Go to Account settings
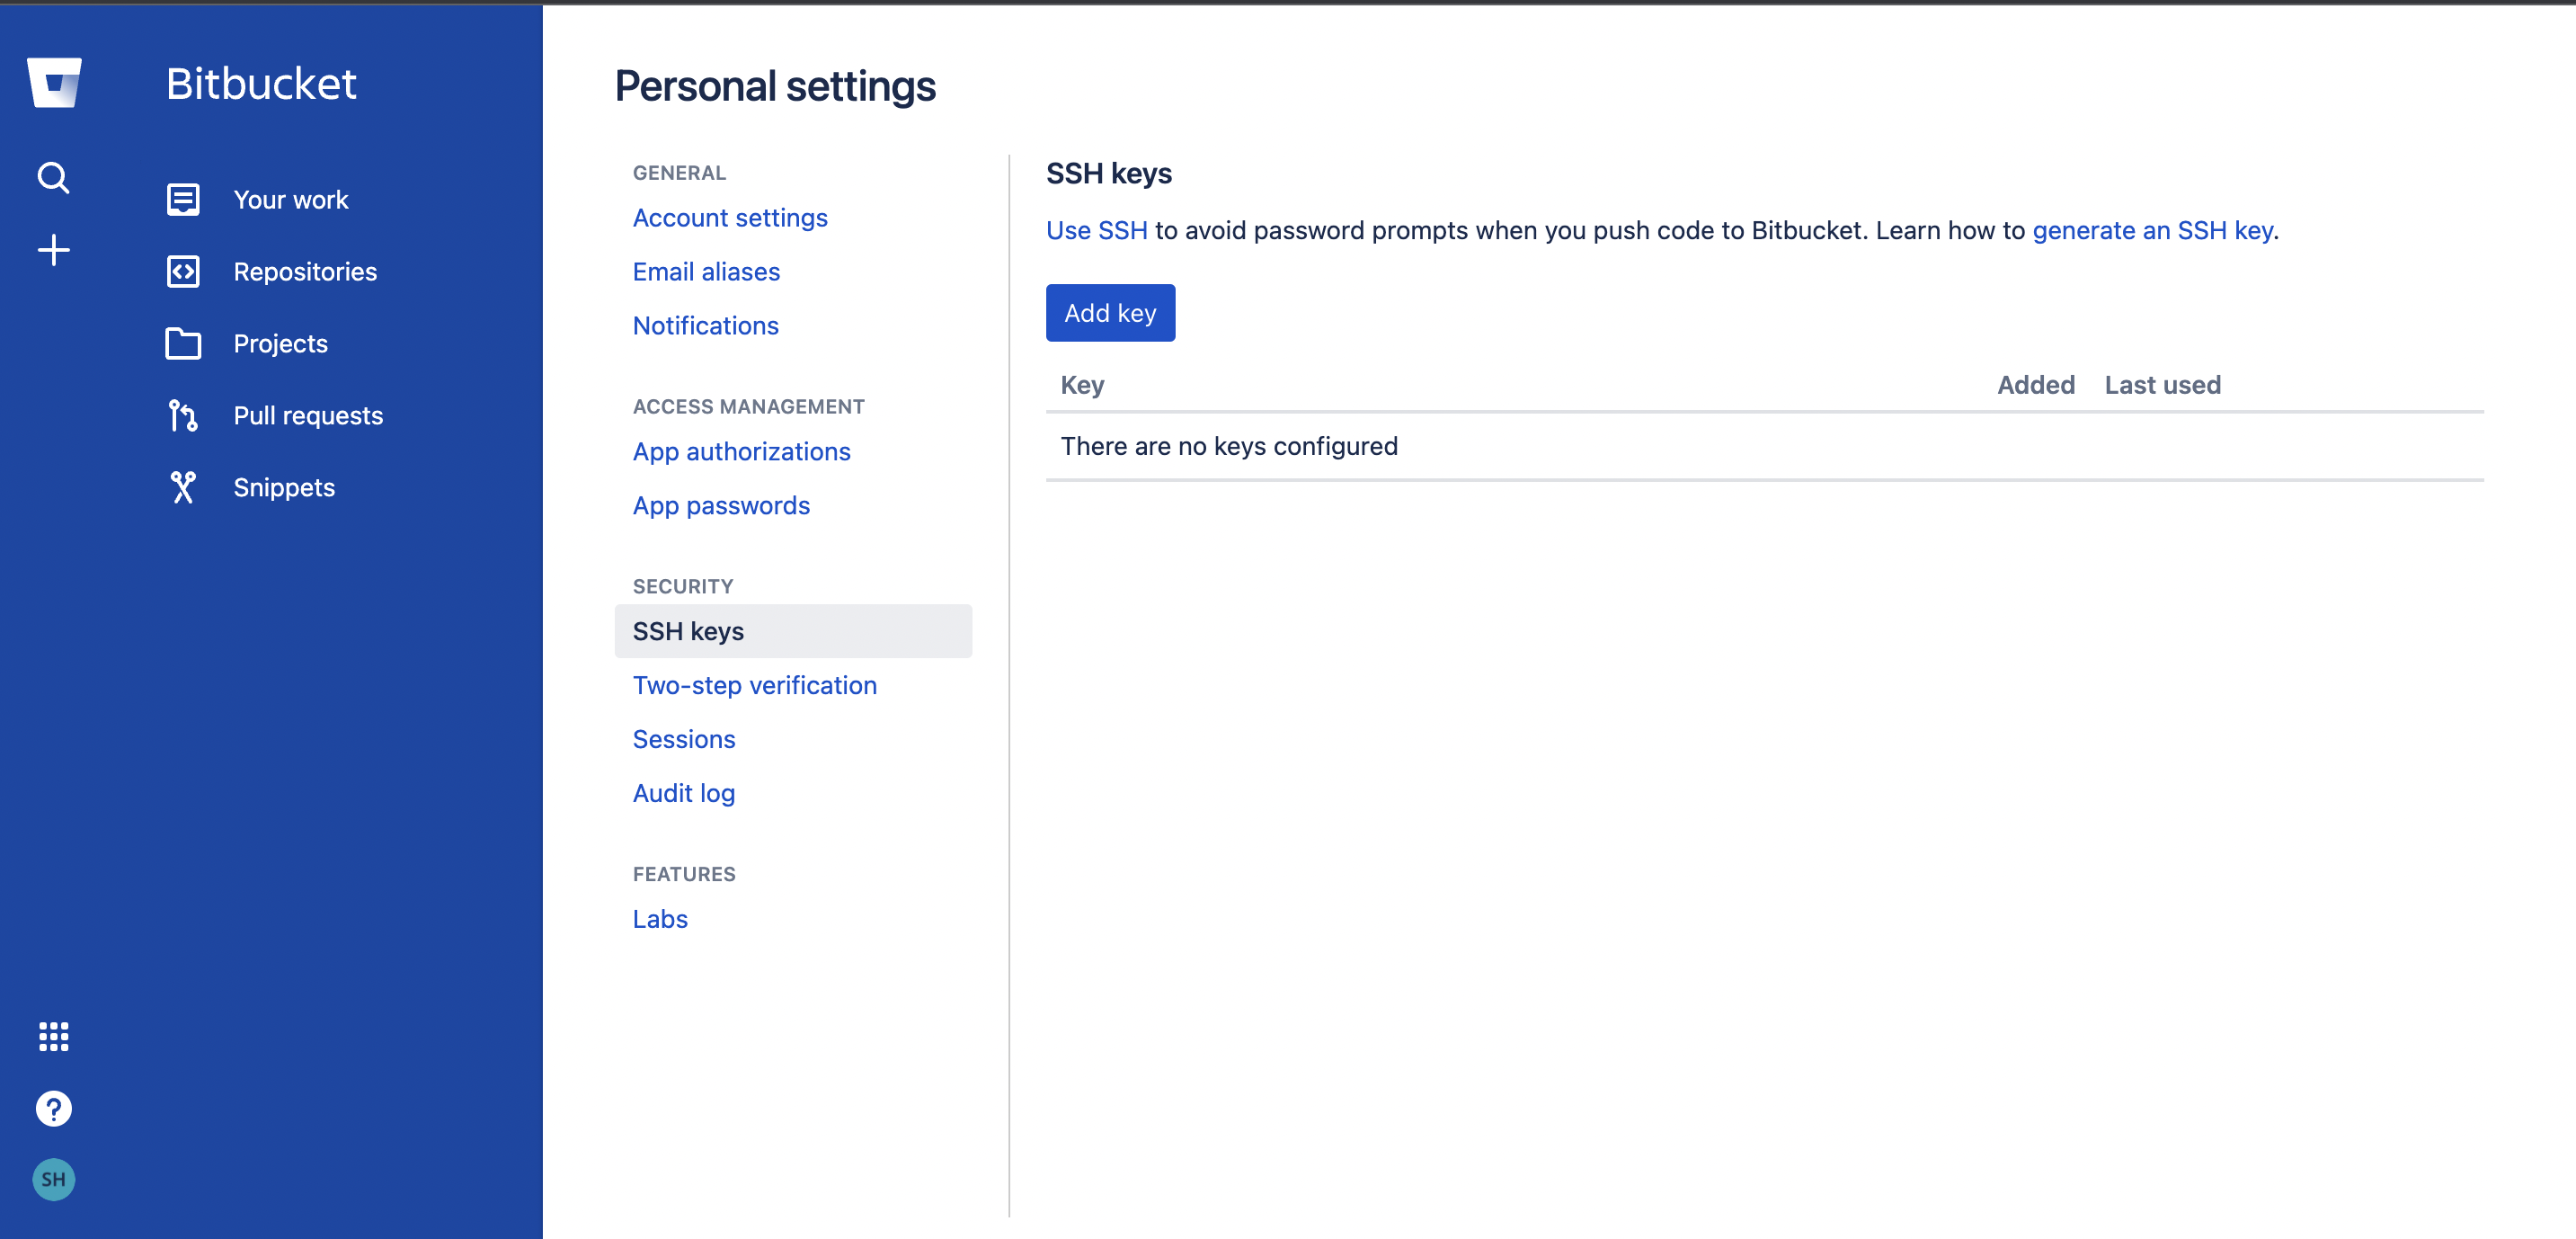 730,218
